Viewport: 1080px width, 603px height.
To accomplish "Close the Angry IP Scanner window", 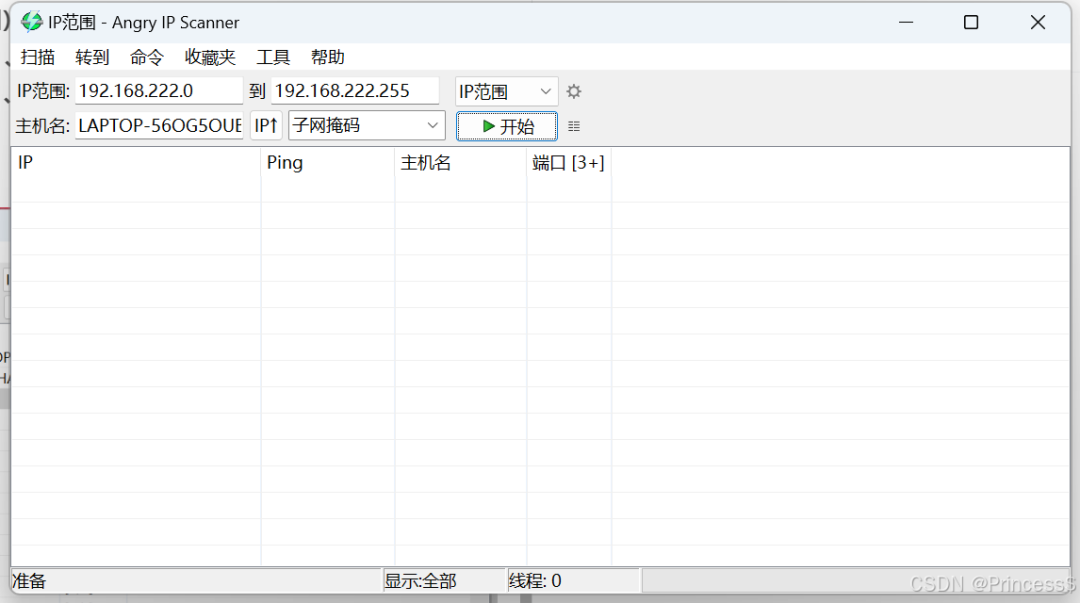I will pyautogui.click(x=1037, y=22).
